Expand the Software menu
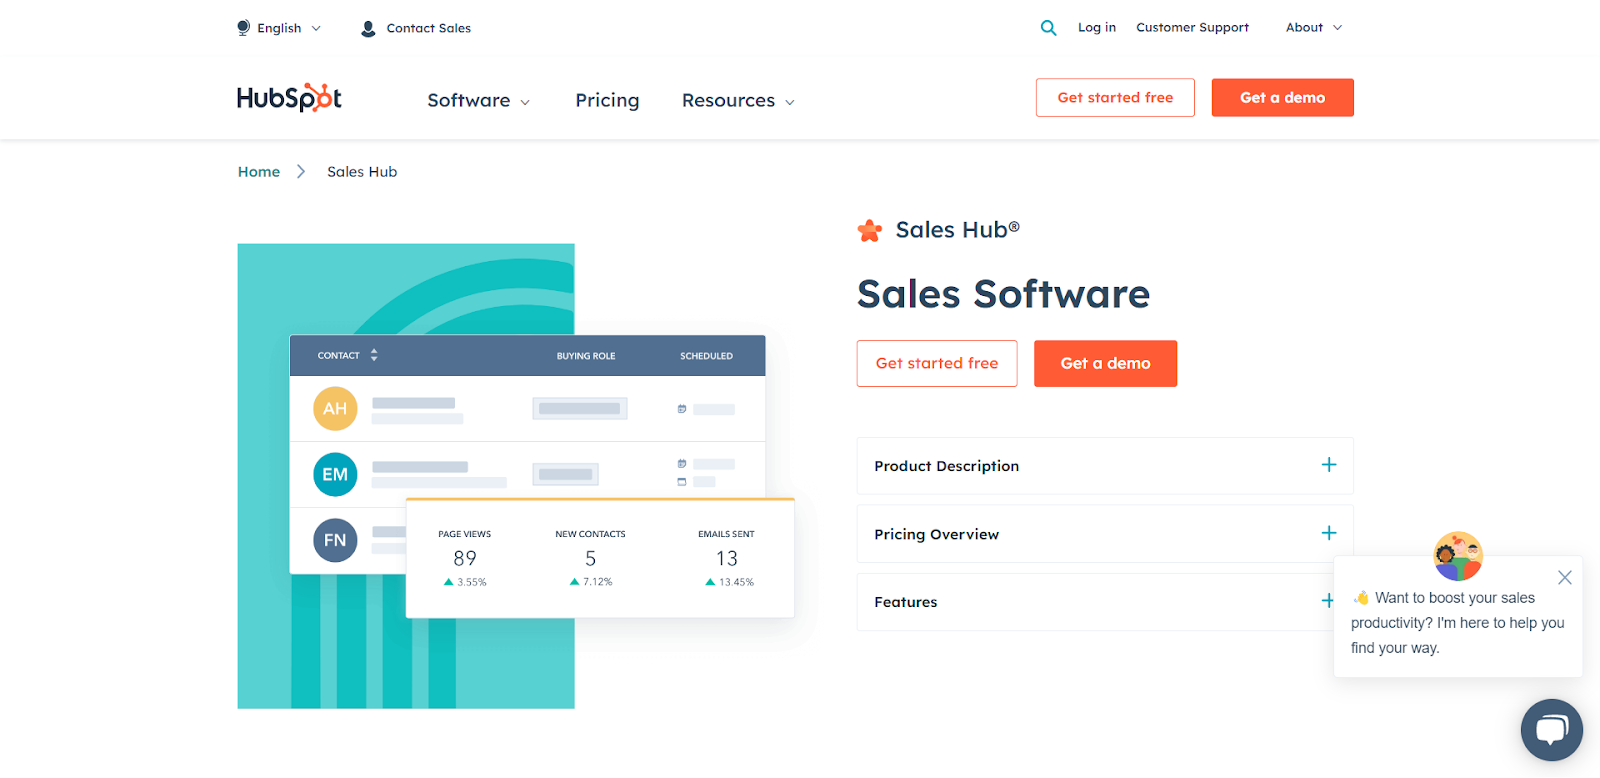Image resolution: width=1600 pixels, height=778 pixels. pos(478,100)
